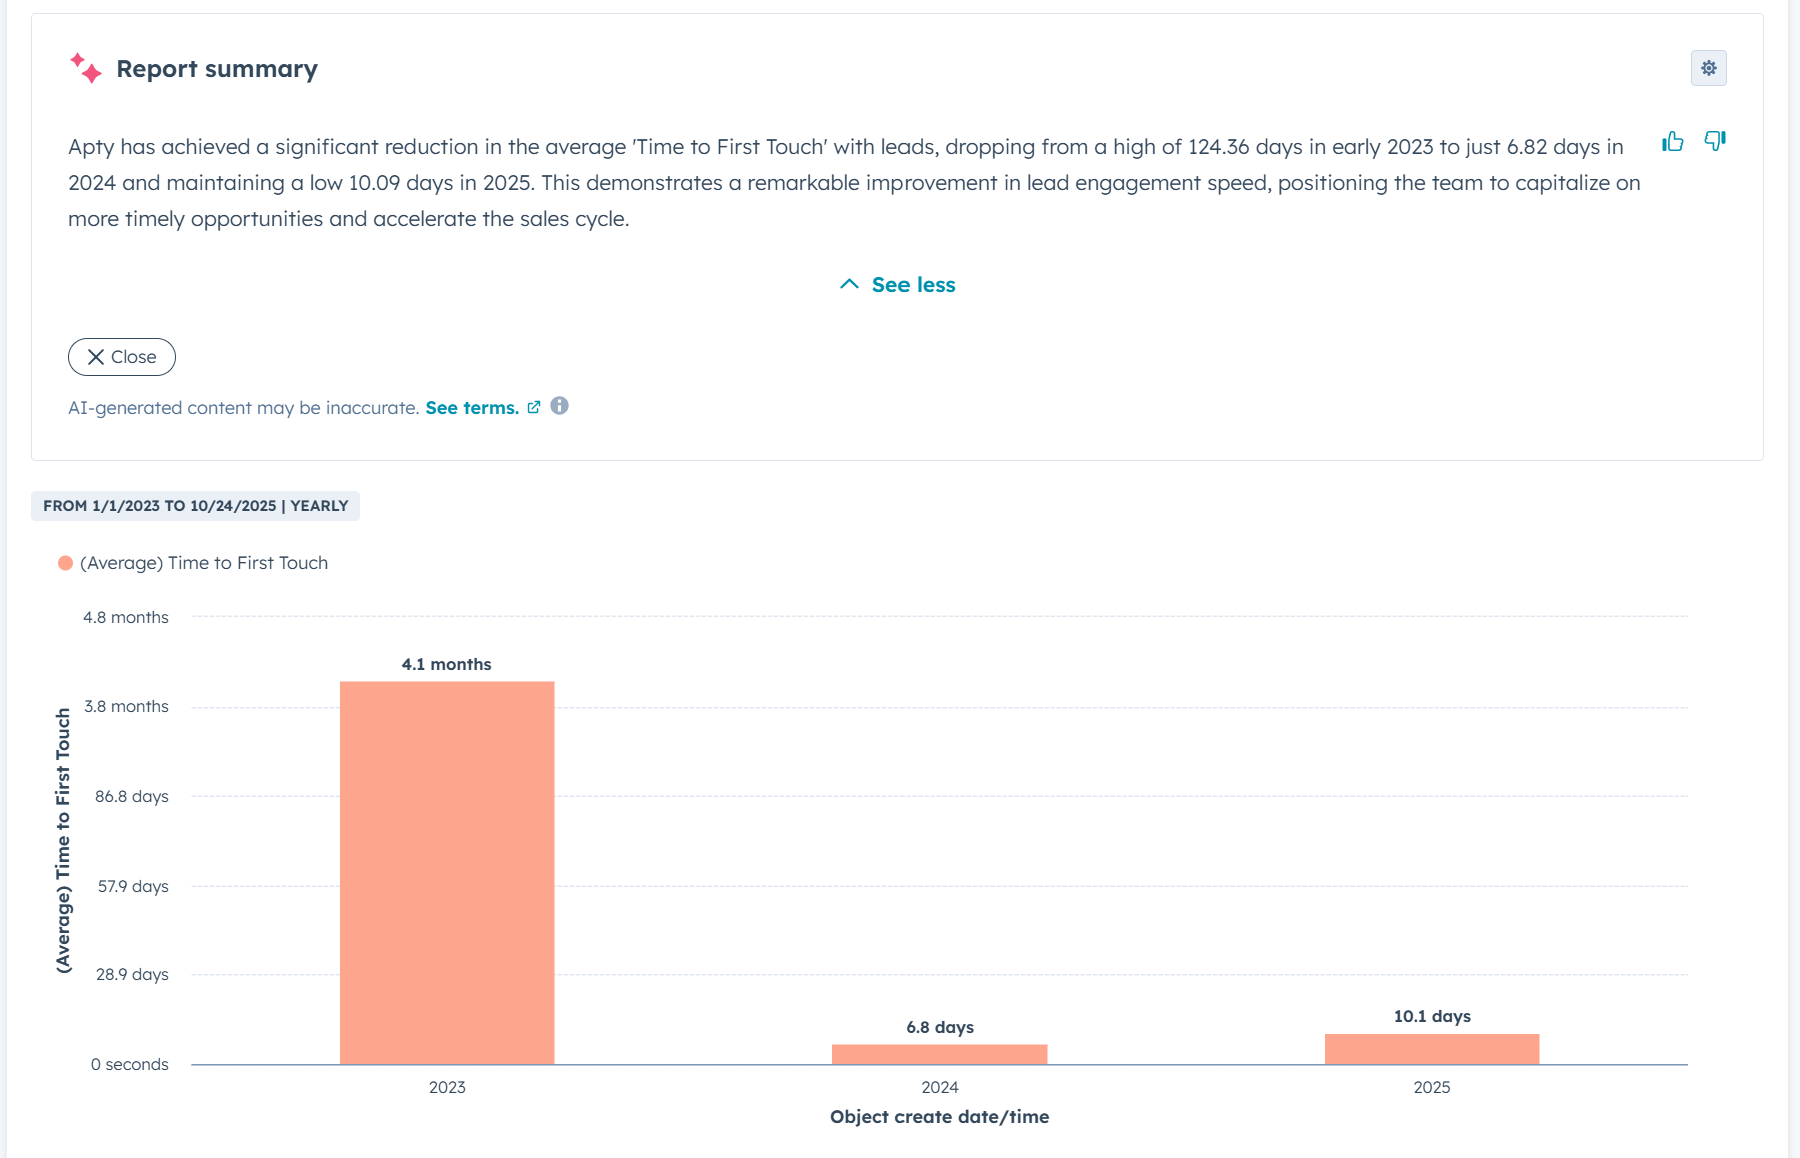Click the 4.1 months data label
The image size is (1800, 1158).
pyautogui.click(x=447, y=664)
